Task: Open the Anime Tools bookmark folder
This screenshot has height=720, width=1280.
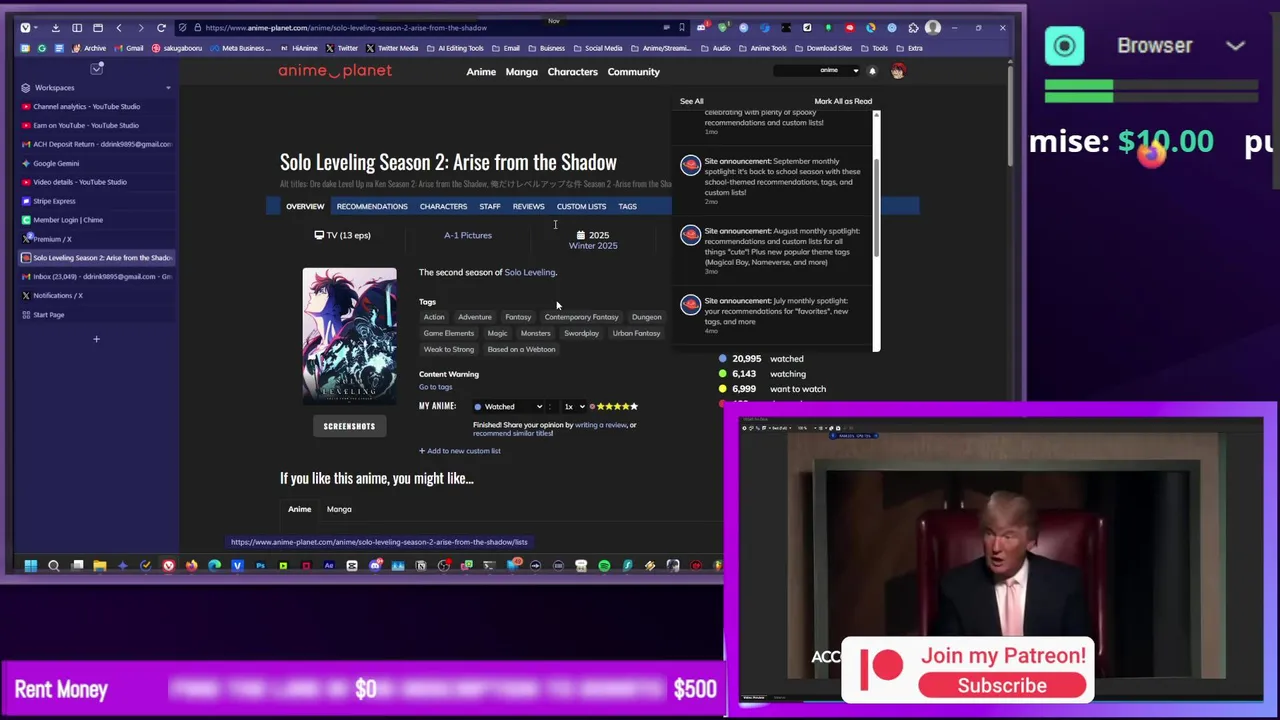Action: (x=764, y=48)
